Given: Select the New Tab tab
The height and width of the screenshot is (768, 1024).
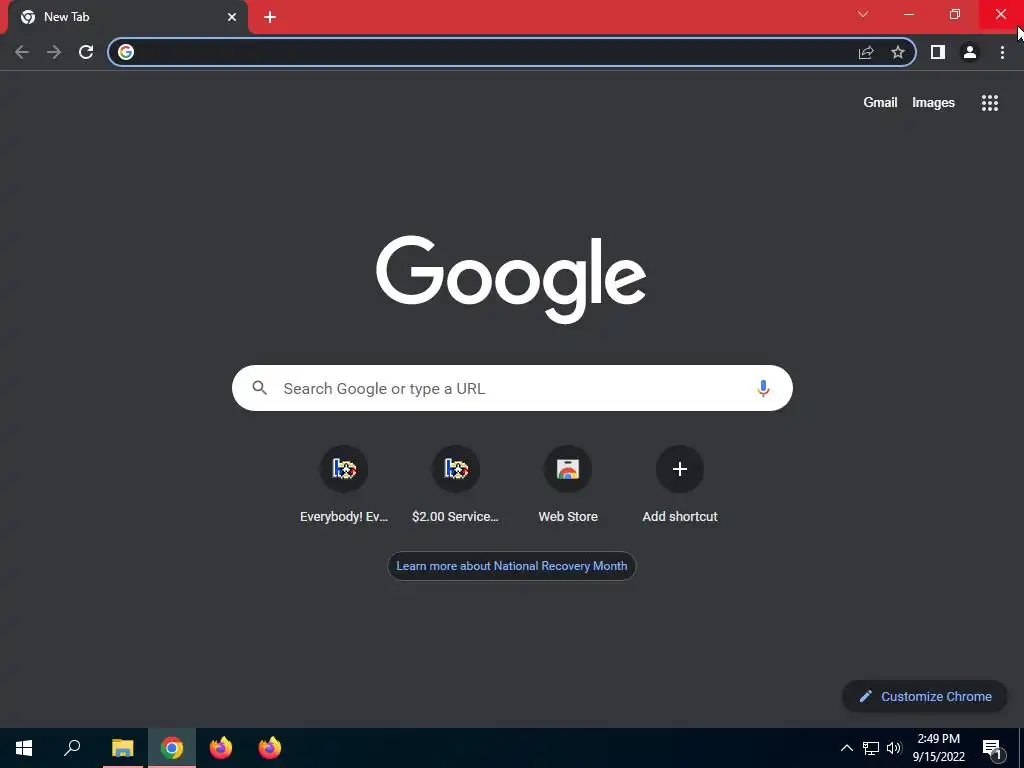Looking at the screenshot, I should [128, 18].
